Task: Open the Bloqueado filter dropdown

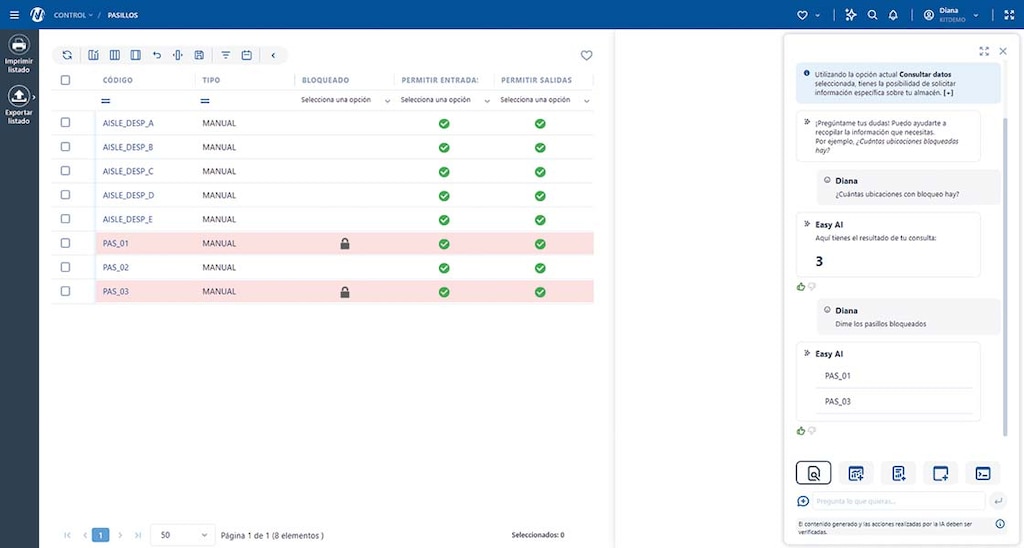Action: click(342, 100)
